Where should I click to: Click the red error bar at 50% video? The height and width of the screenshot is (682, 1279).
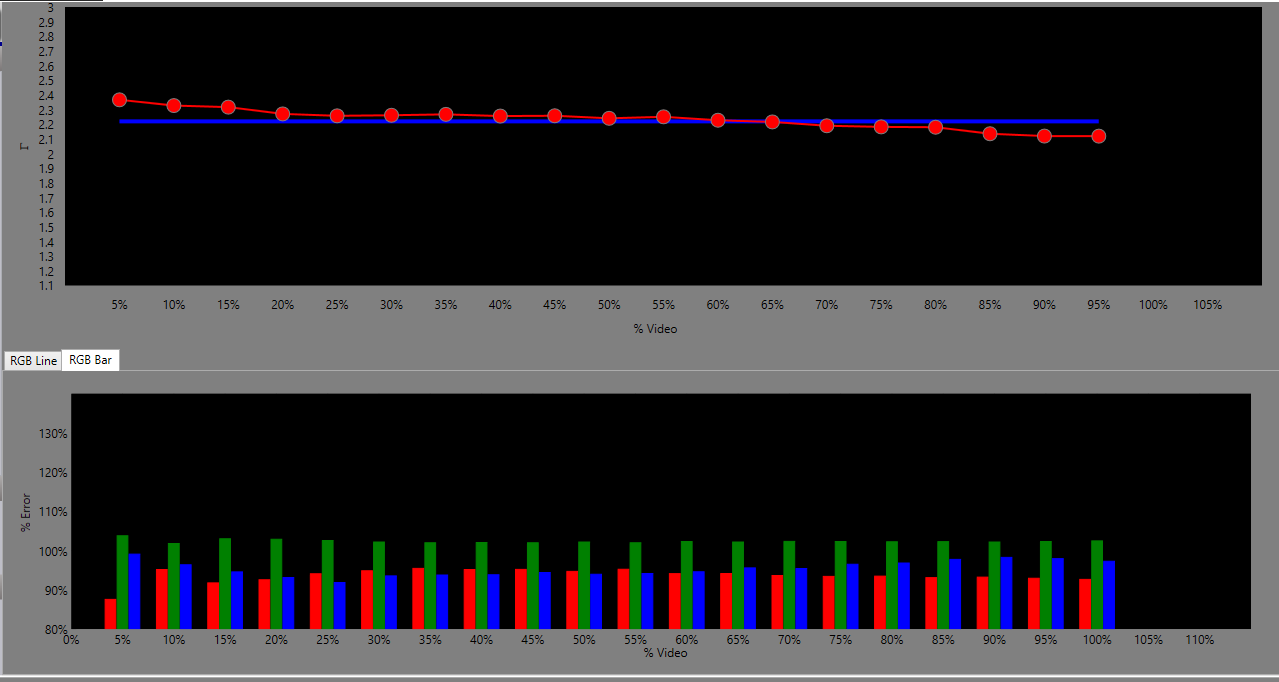click(572, 600)
